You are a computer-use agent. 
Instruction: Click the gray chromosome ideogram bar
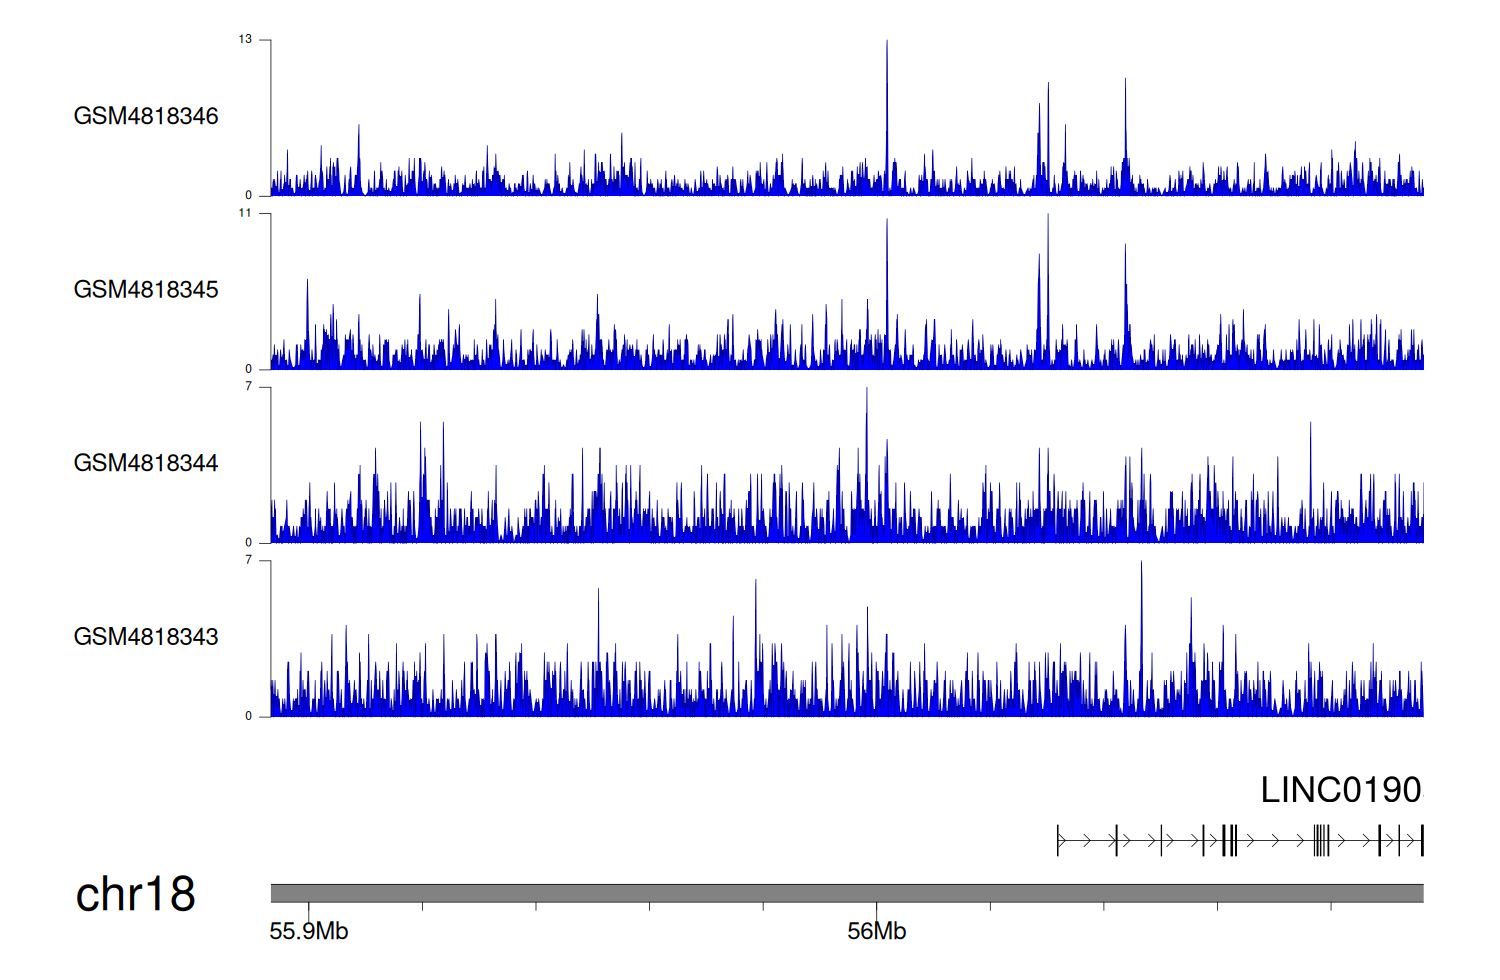pyautogui.click(x=846, y=893)
